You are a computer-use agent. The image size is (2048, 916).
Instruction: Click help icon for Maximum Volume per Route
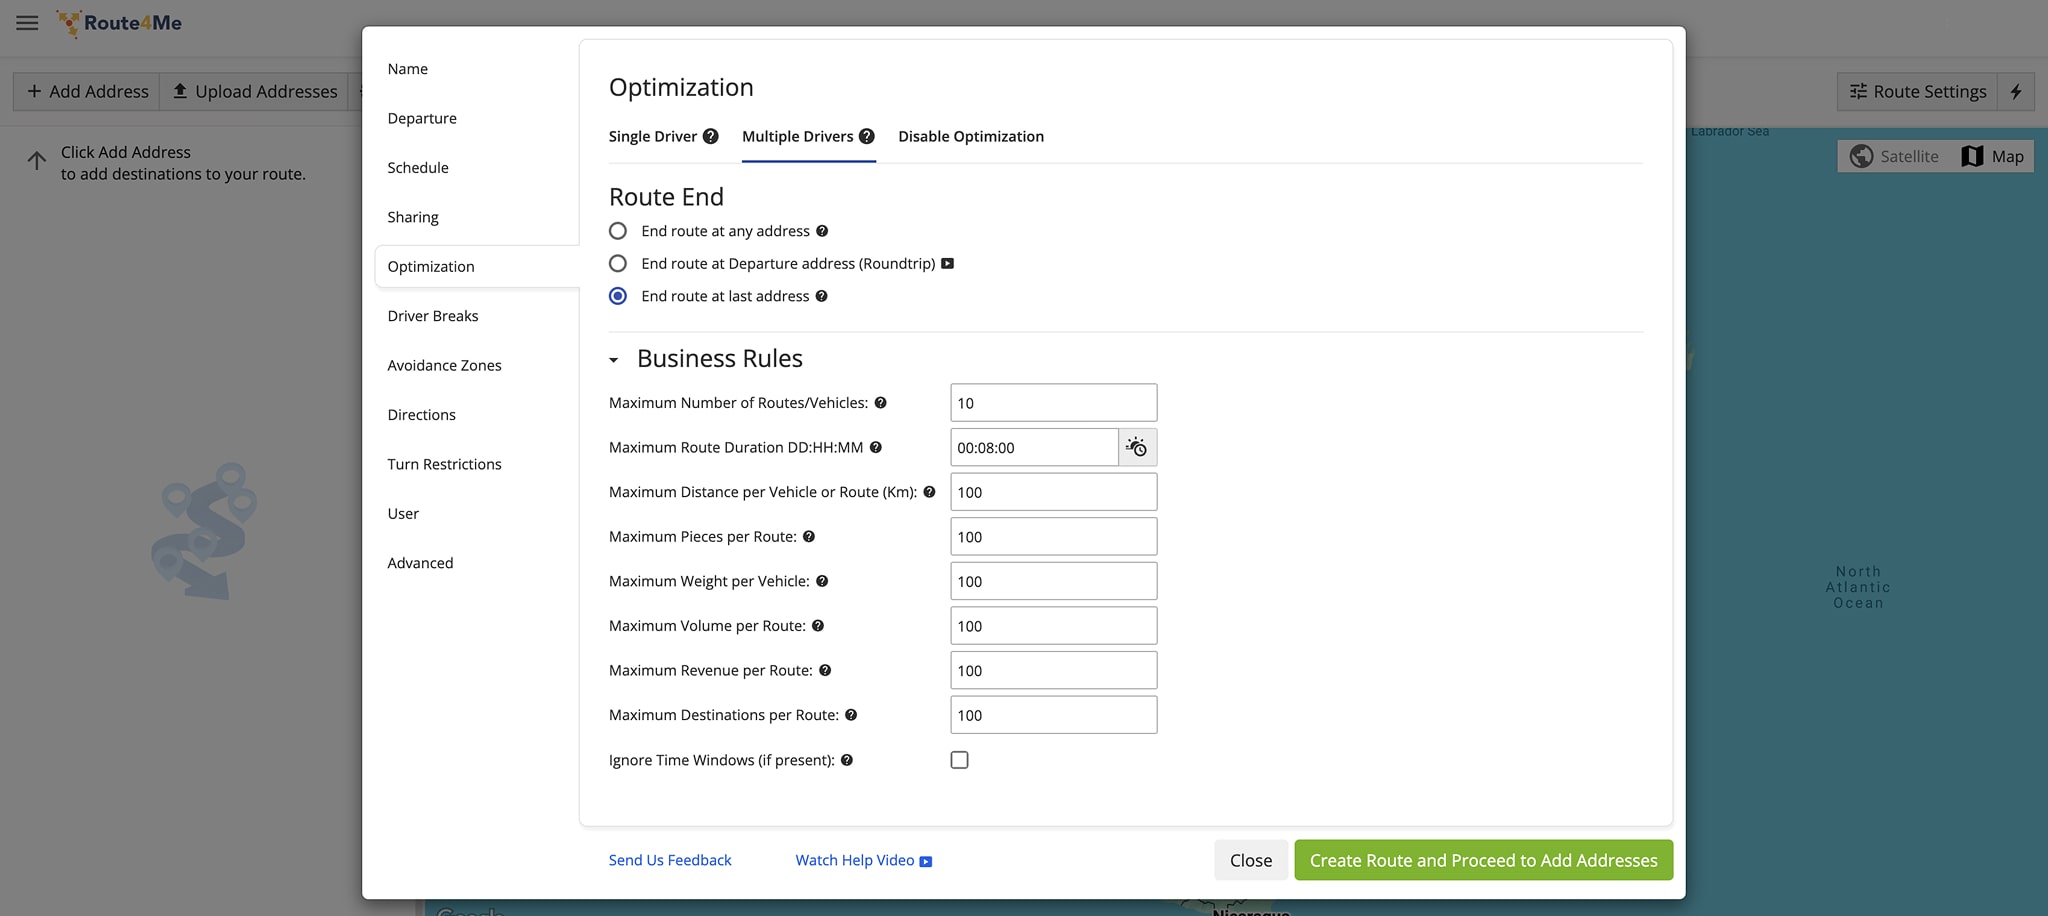coord(818,626)
